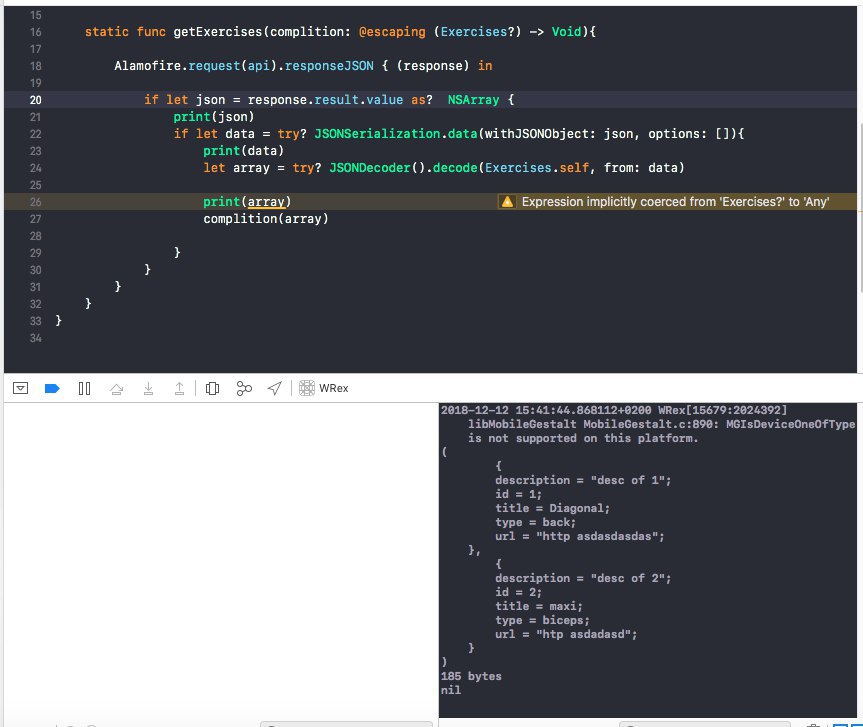Deactivate breakpoints with the blue breakpoint icon
Viewport: 863px width, 727px height.
[52, 389]
